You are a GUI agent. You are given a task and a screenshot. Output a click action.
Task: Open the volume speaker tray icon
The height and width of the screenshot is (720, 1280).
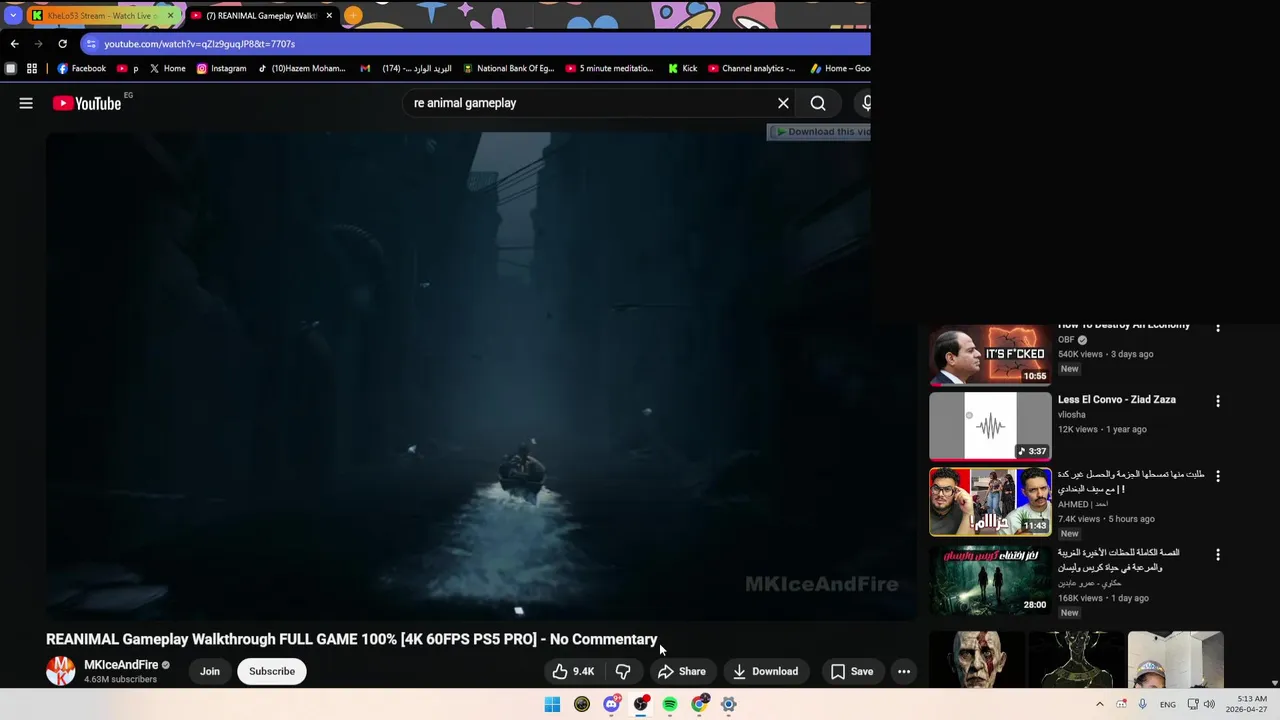coord(1209,704)
